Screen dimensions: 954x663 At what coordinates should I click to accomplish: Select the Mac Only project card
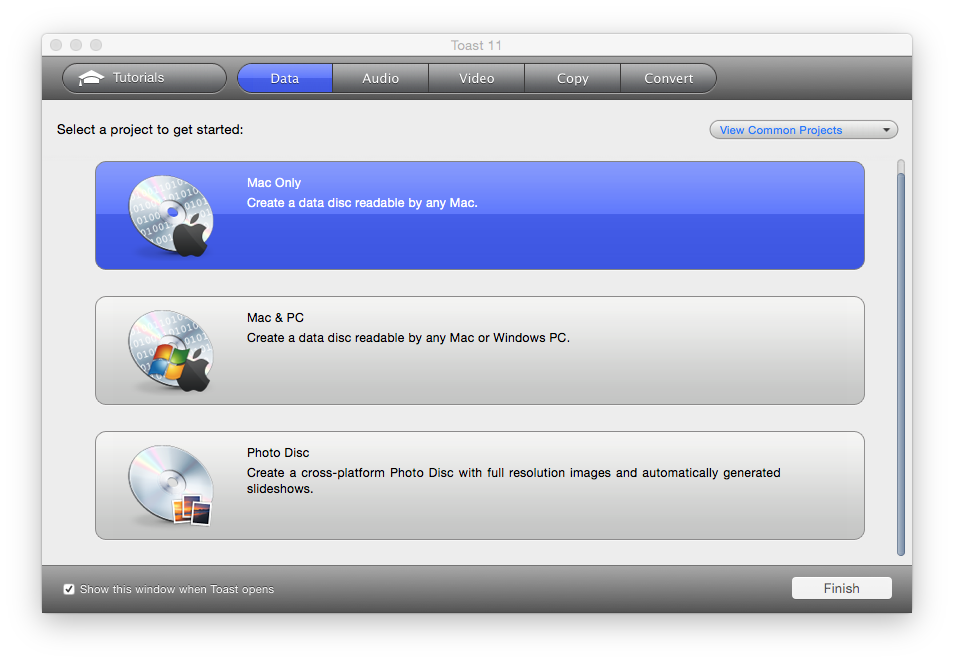click(x=479, y=215)
